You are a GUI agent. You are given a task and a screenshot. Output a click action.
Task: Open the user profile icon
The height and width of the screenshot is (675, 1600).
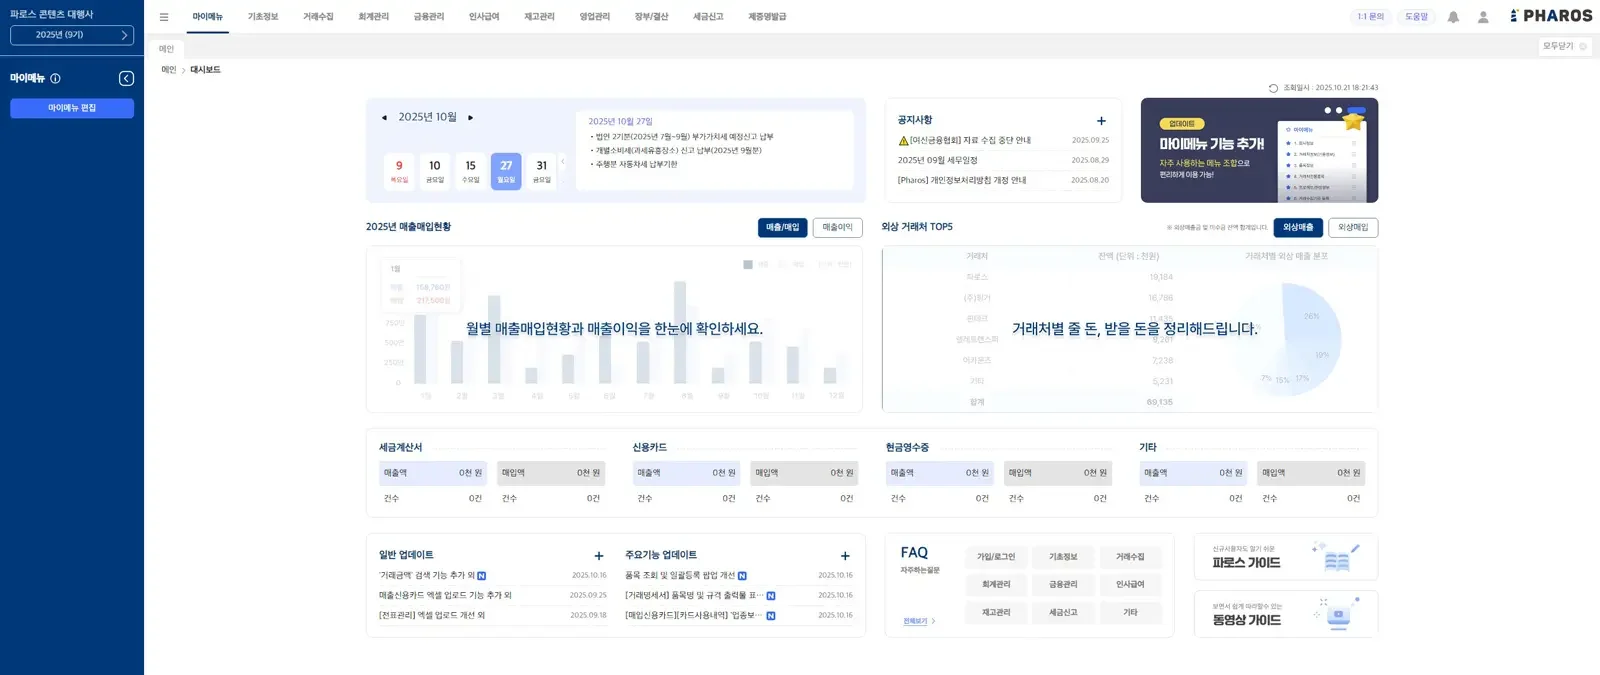pos(1483,17)
